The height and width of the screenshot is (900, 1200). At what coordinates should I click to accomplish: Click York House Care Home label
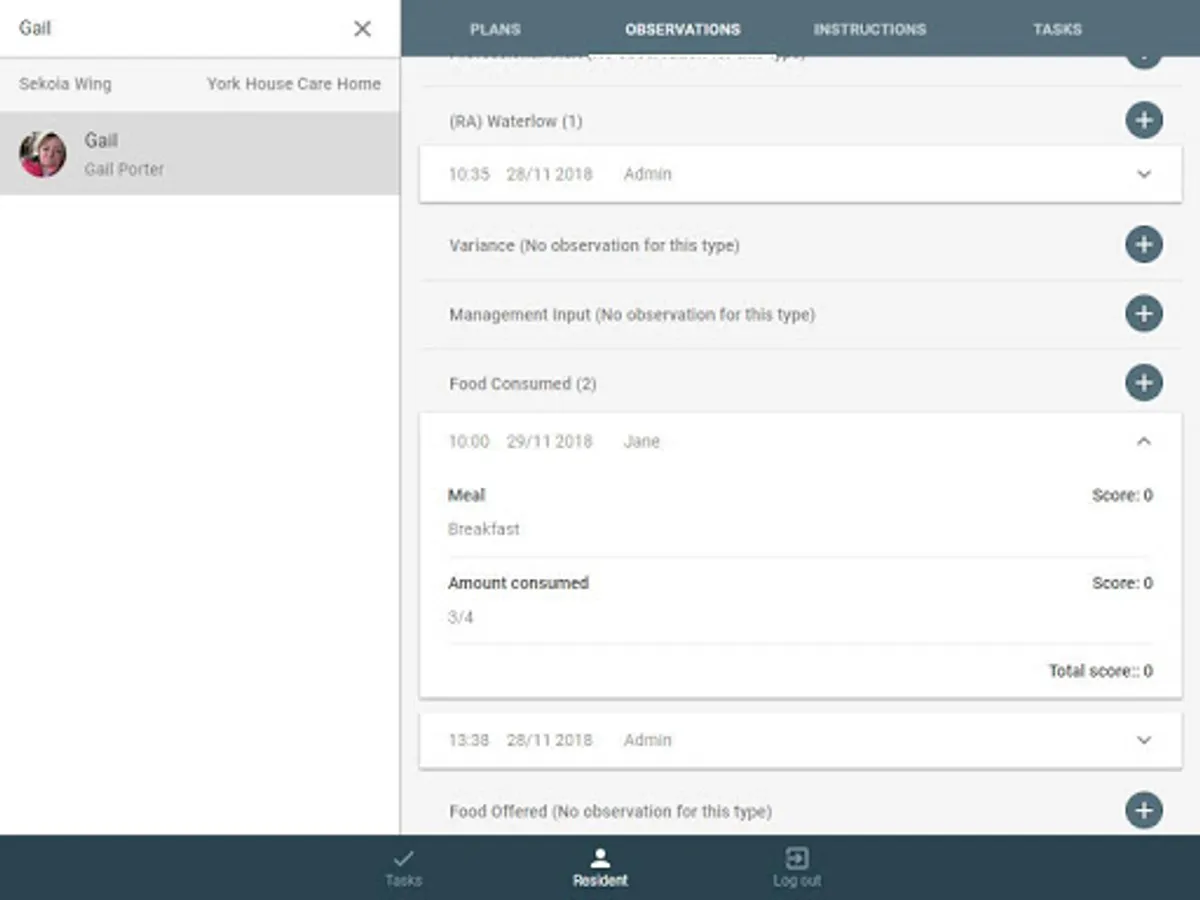(x=294, y=84)
